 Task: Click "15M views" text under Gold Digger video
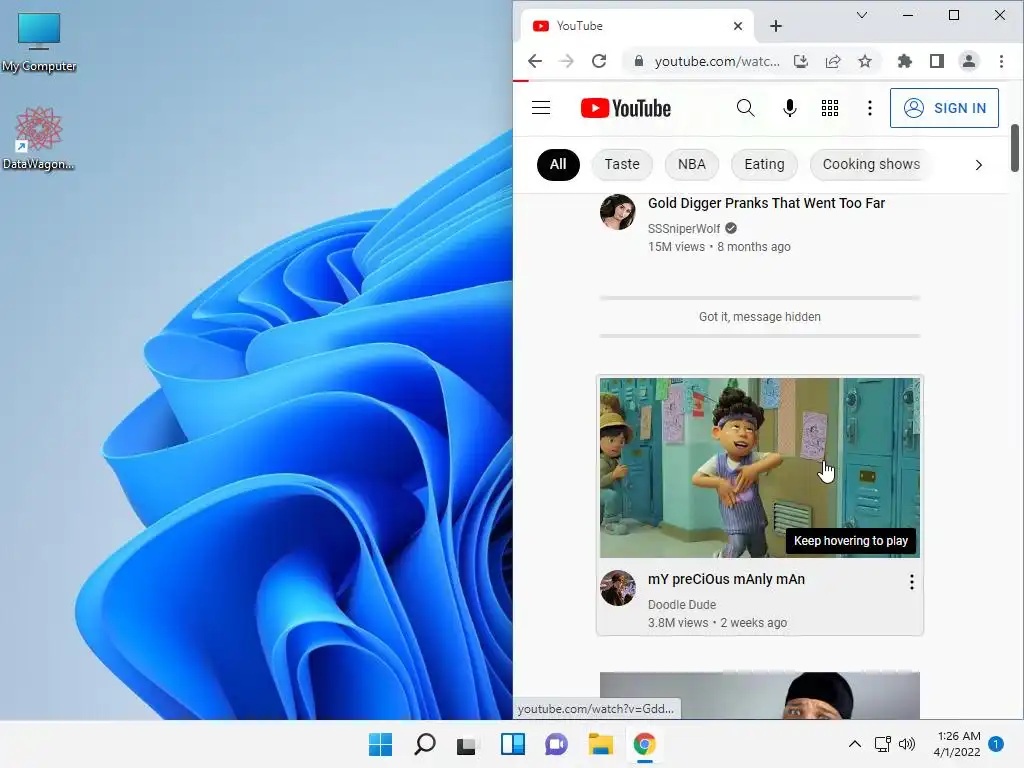click(676, 247)
